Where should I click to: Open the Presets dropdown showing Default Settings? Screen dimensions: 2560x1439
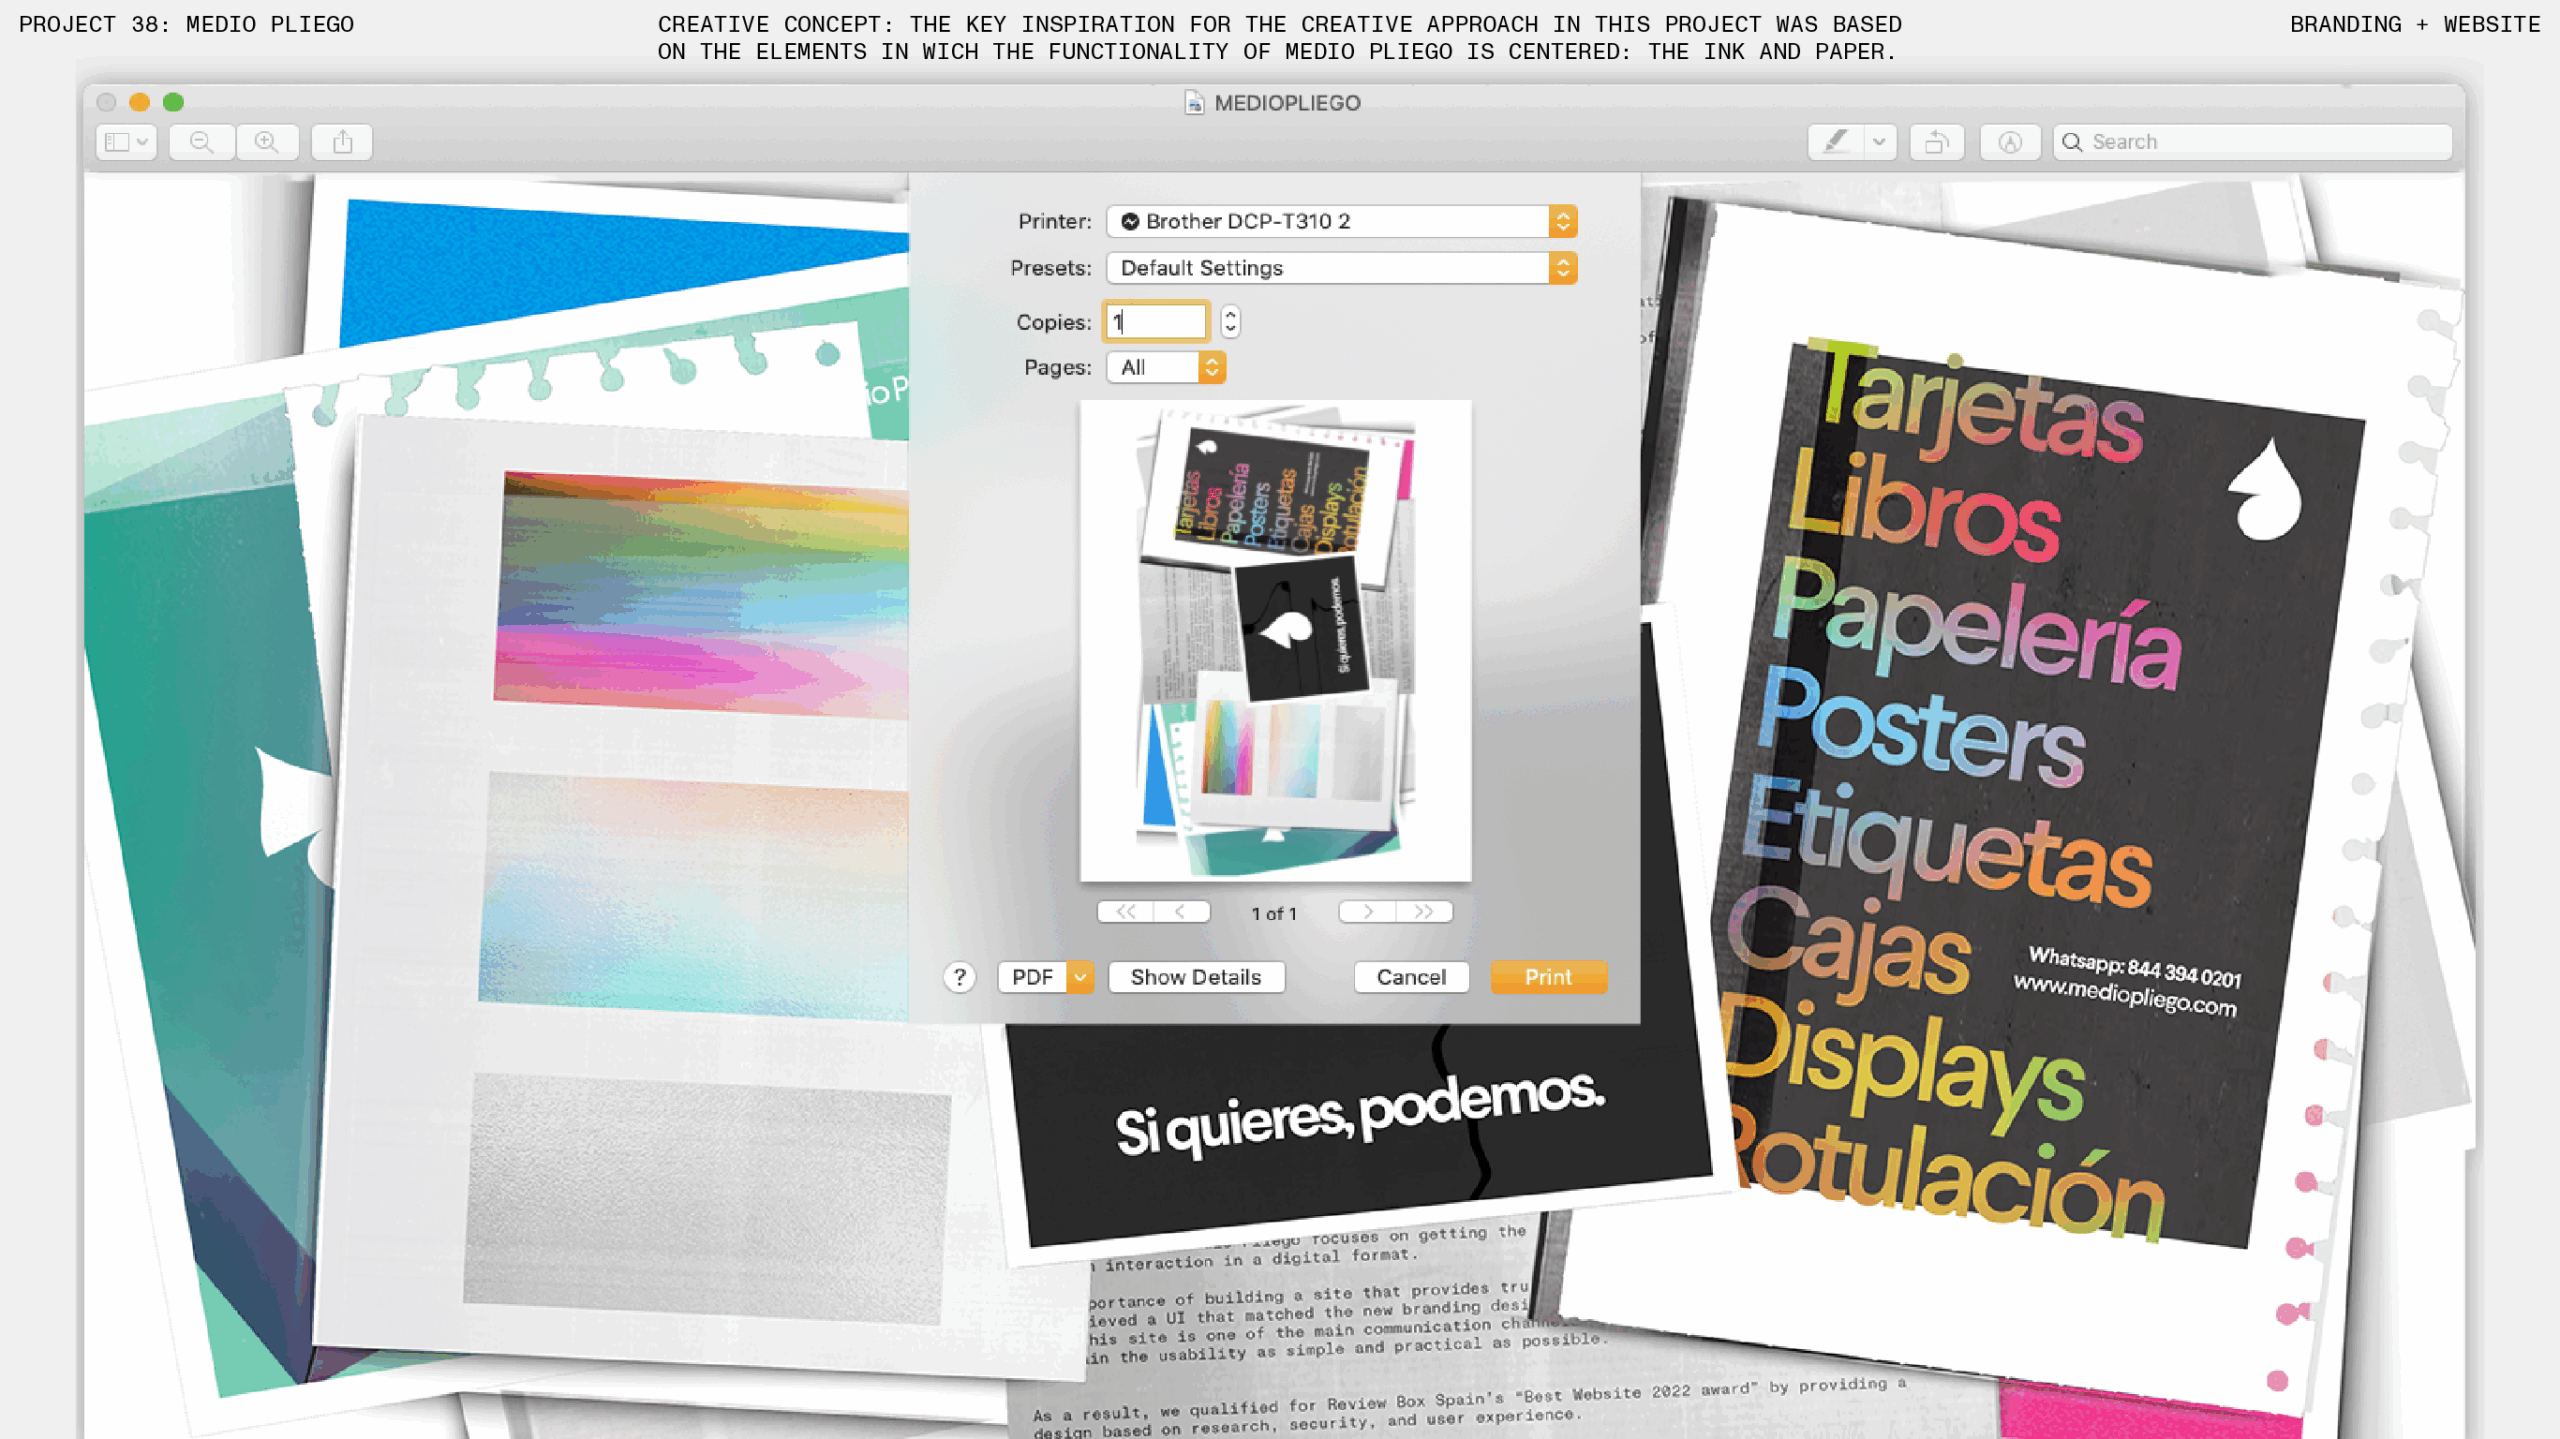[x=1341, y=268]
